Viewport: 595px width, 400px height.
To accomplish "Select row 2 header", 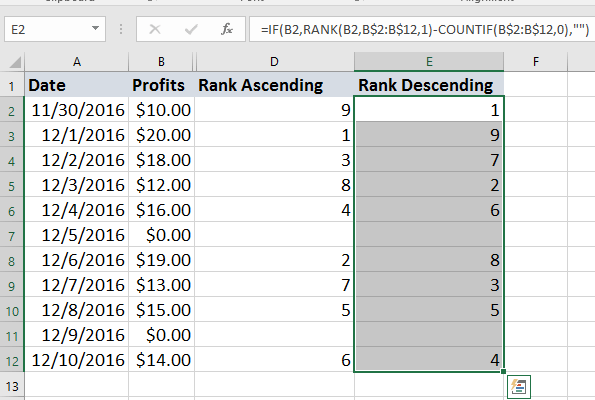I will tap(12, 110).
